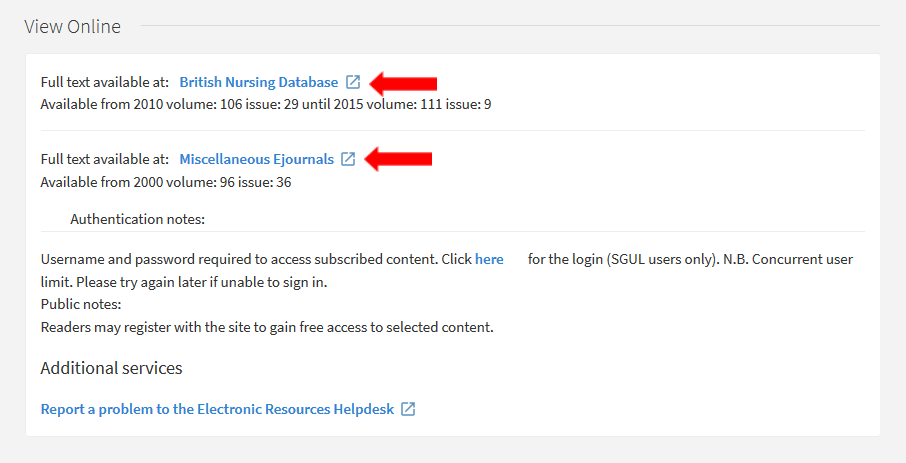The image size is (906, 463).
Task: Click external-link icon beside British Nursing Database
Action: (353, 82)
